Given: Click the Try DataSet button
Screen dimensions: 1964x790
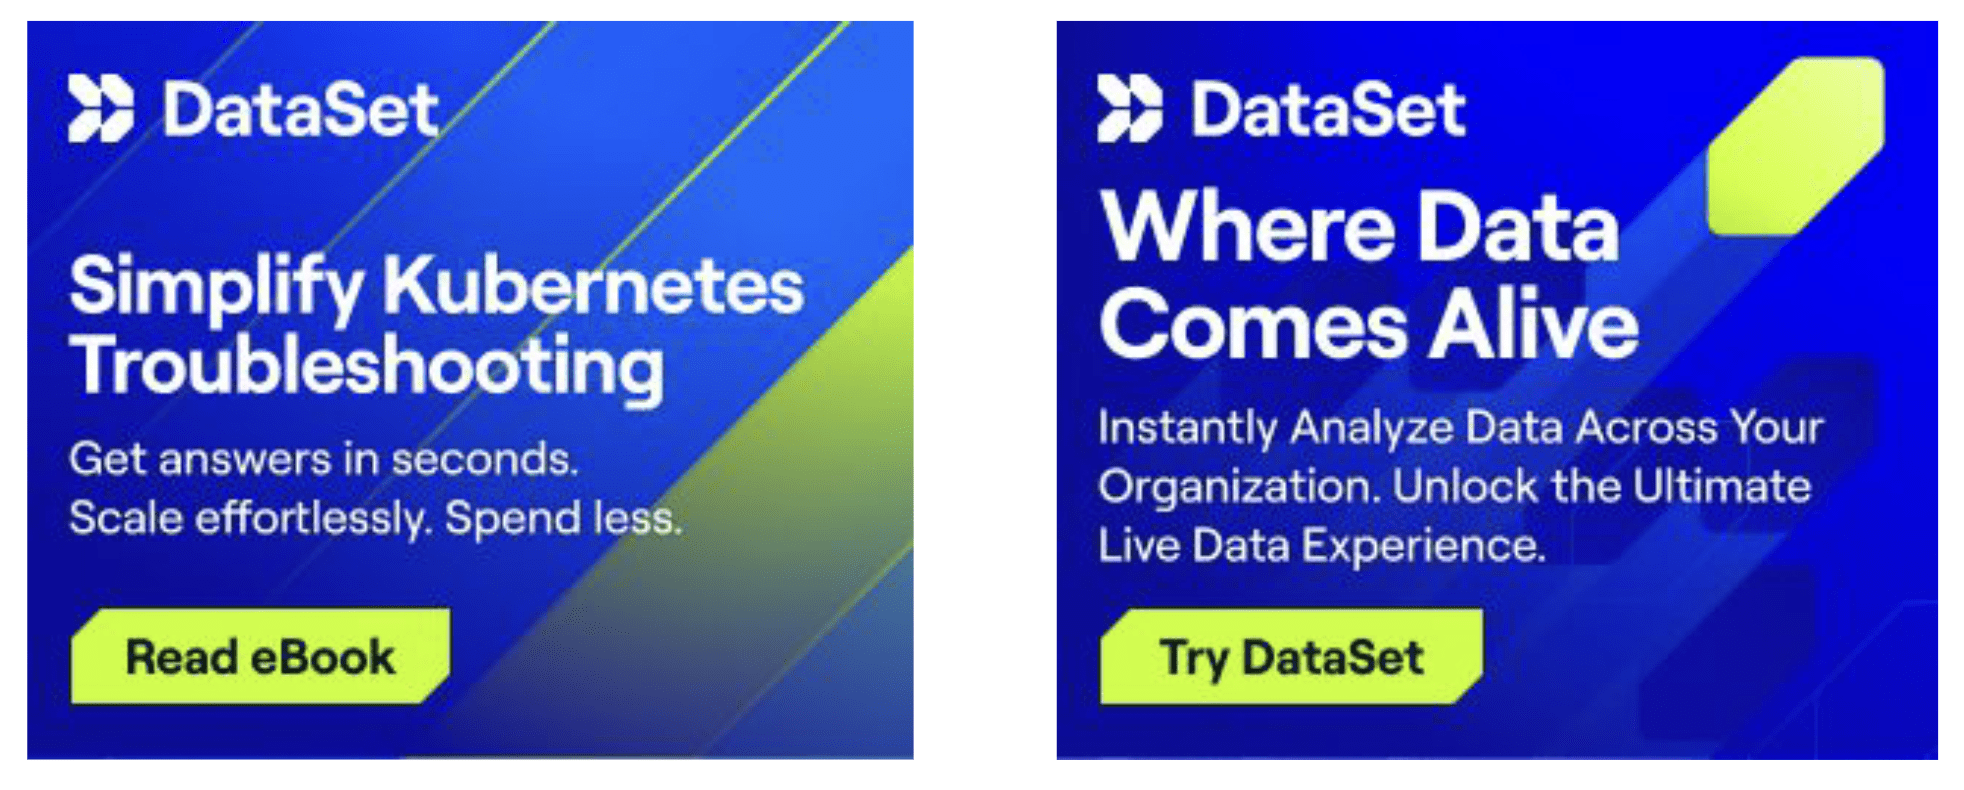Looking at the screenshot, I should pos(1291,656).
